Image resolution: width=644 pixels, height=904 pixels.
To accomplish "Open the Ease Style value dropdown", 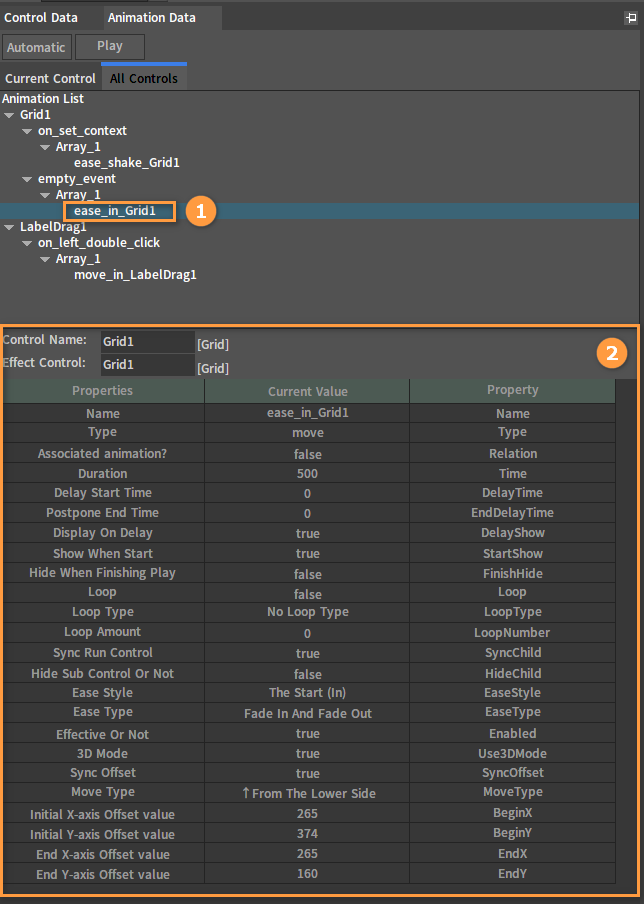I will coord(307,693).
